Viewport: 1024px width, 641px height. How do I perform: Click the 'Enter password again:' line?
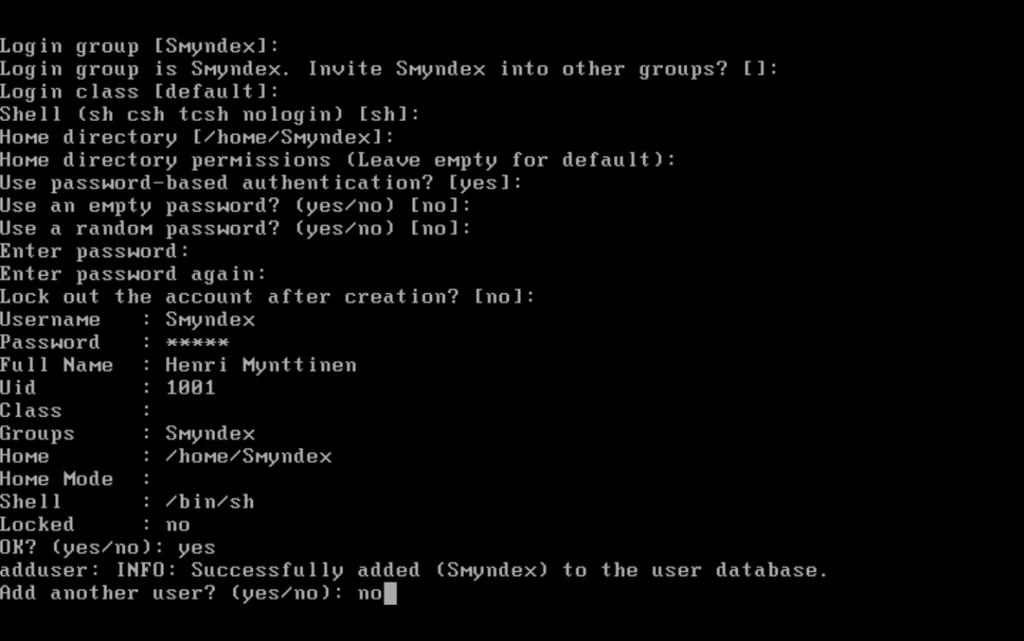(133, 274)
